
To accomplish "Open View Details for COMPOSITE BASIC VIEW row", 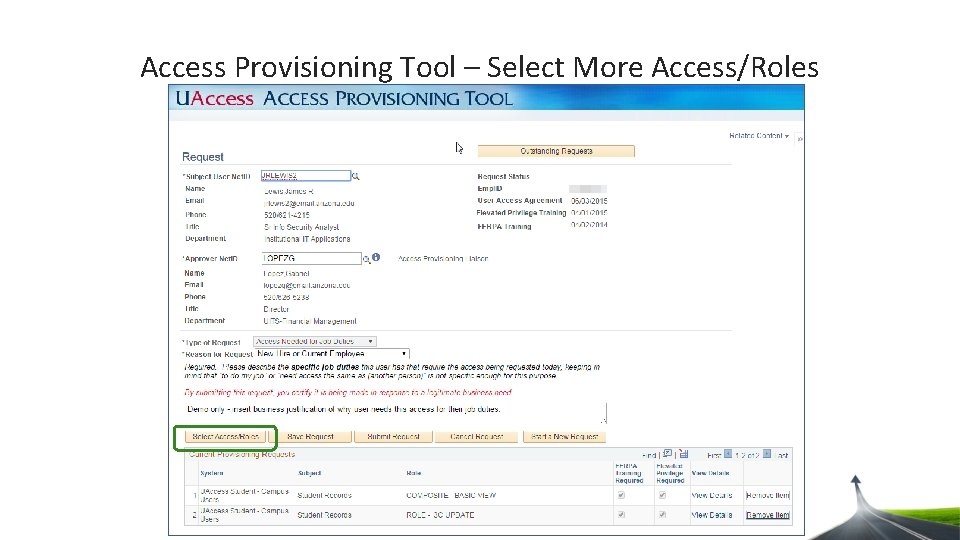I will click(711, 495).
